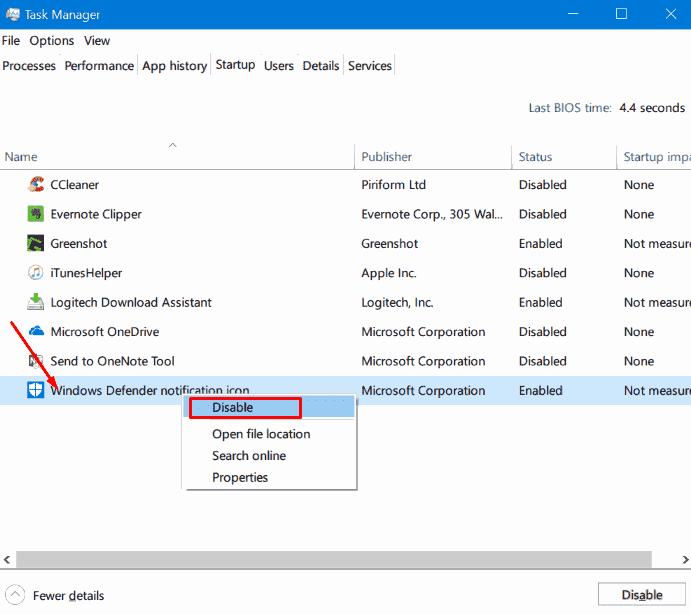Click the Evernote Clipper icon
691x615 pixels.
coord(35,214)
